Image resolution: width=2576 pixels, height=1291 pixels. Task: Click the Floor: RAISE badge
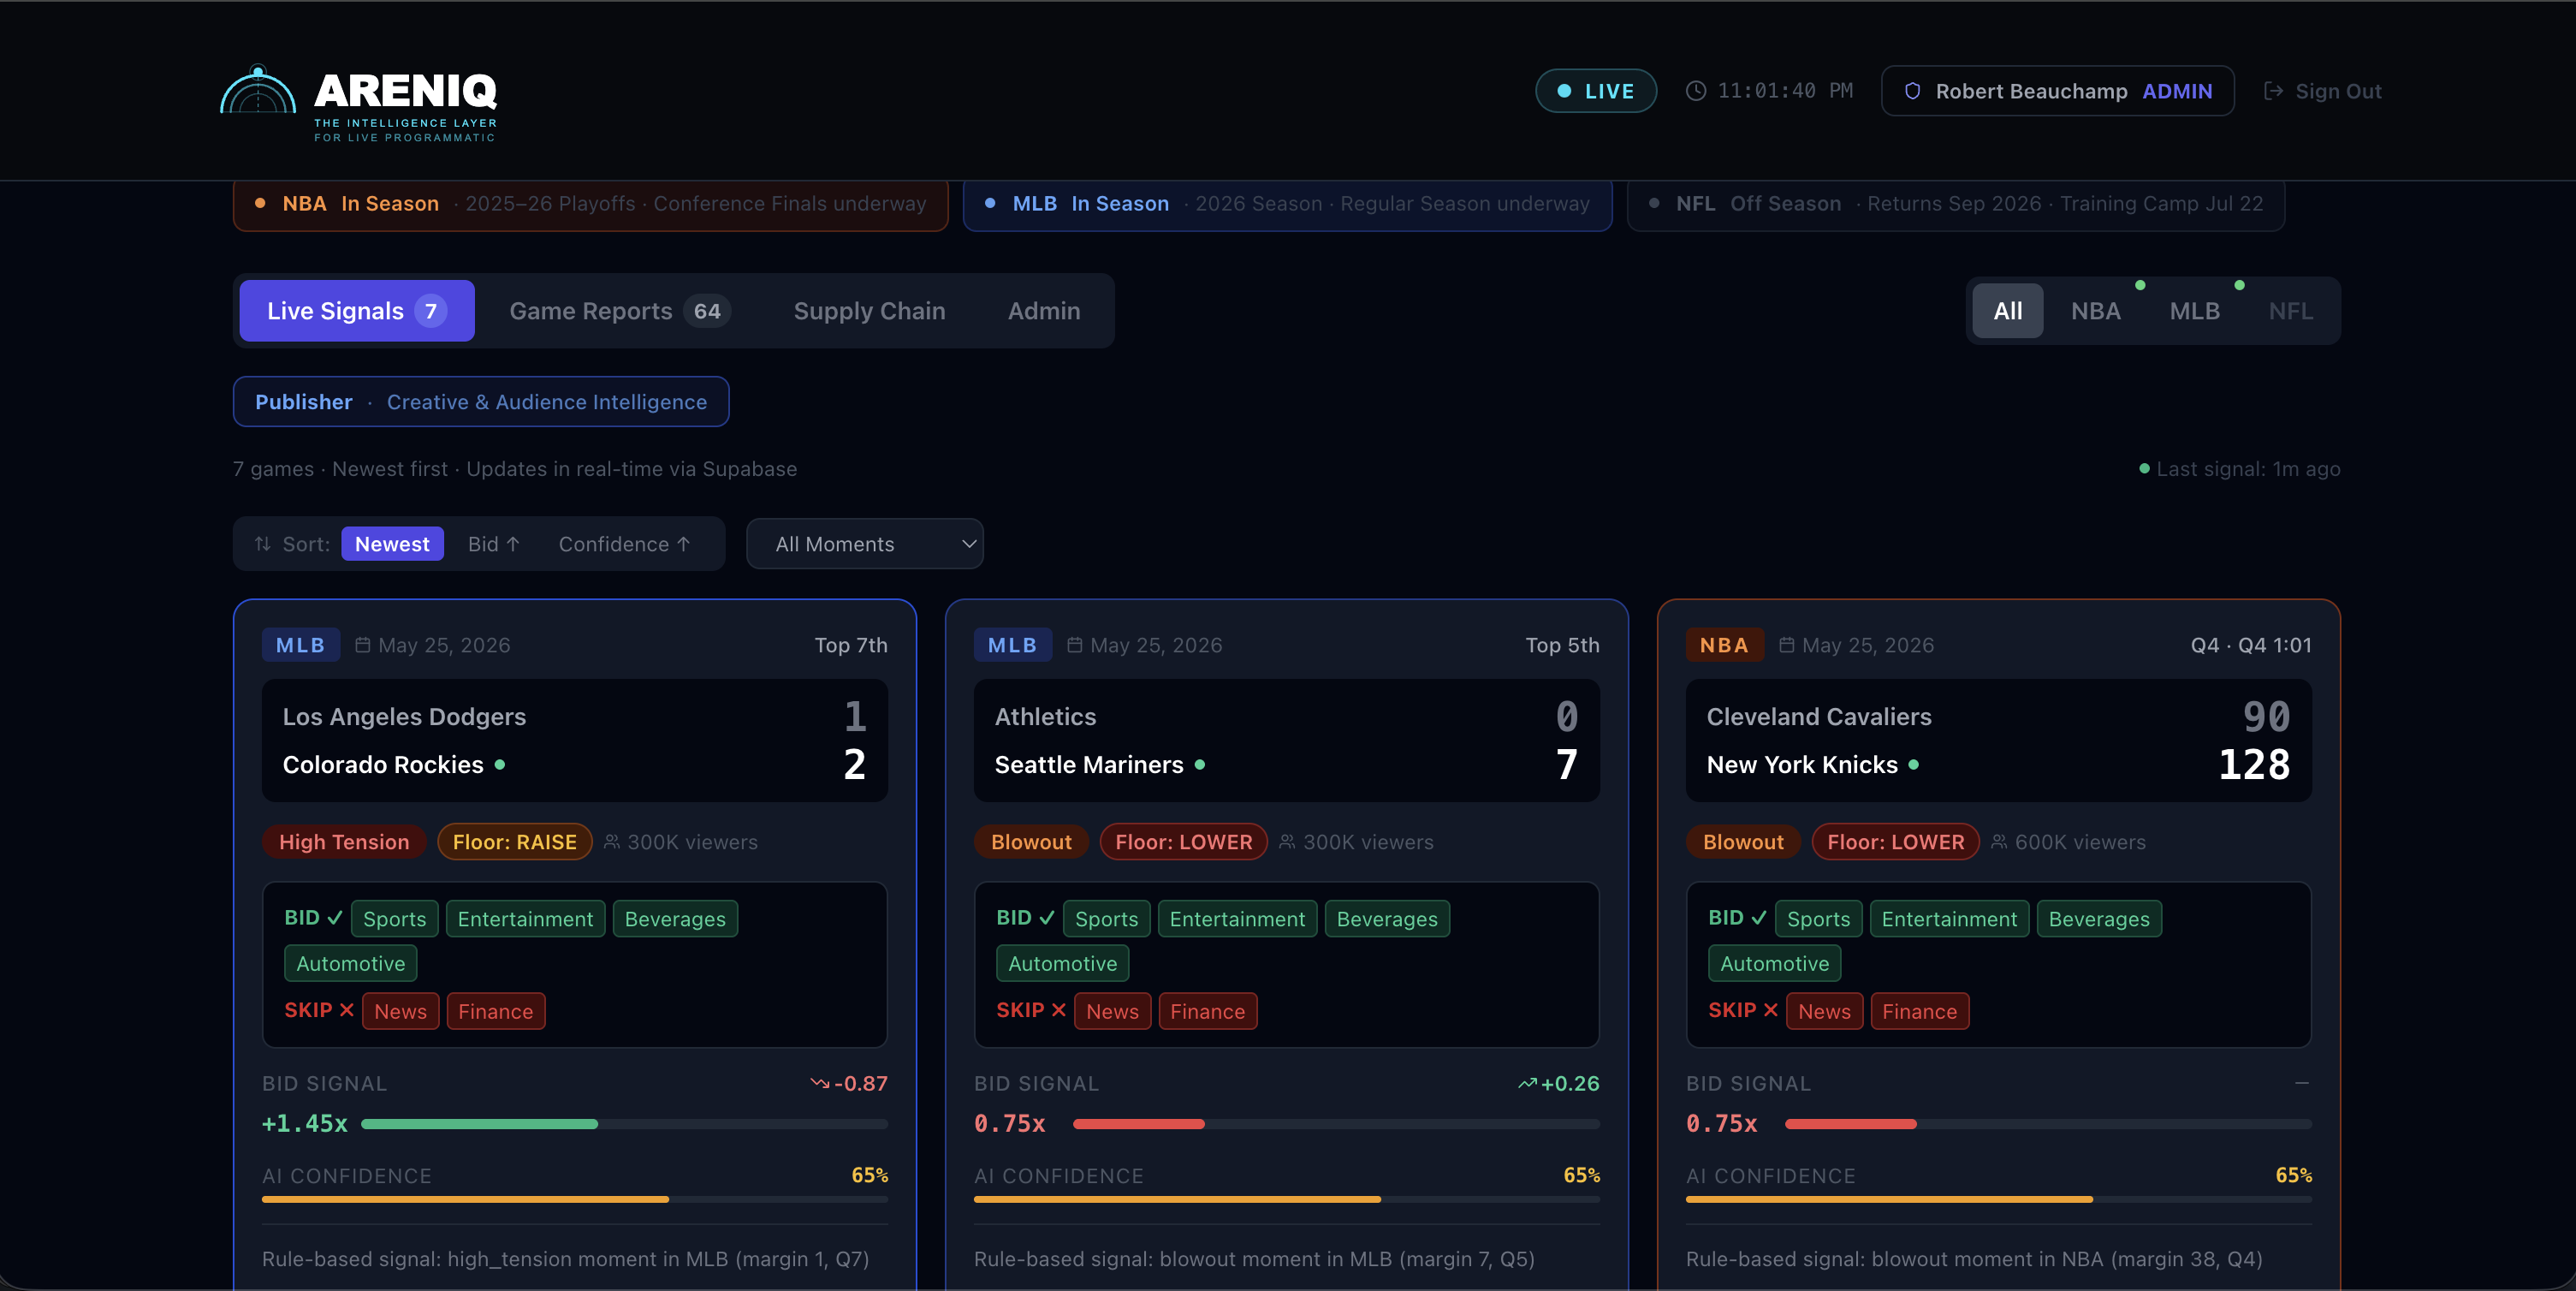pos(515,842)
